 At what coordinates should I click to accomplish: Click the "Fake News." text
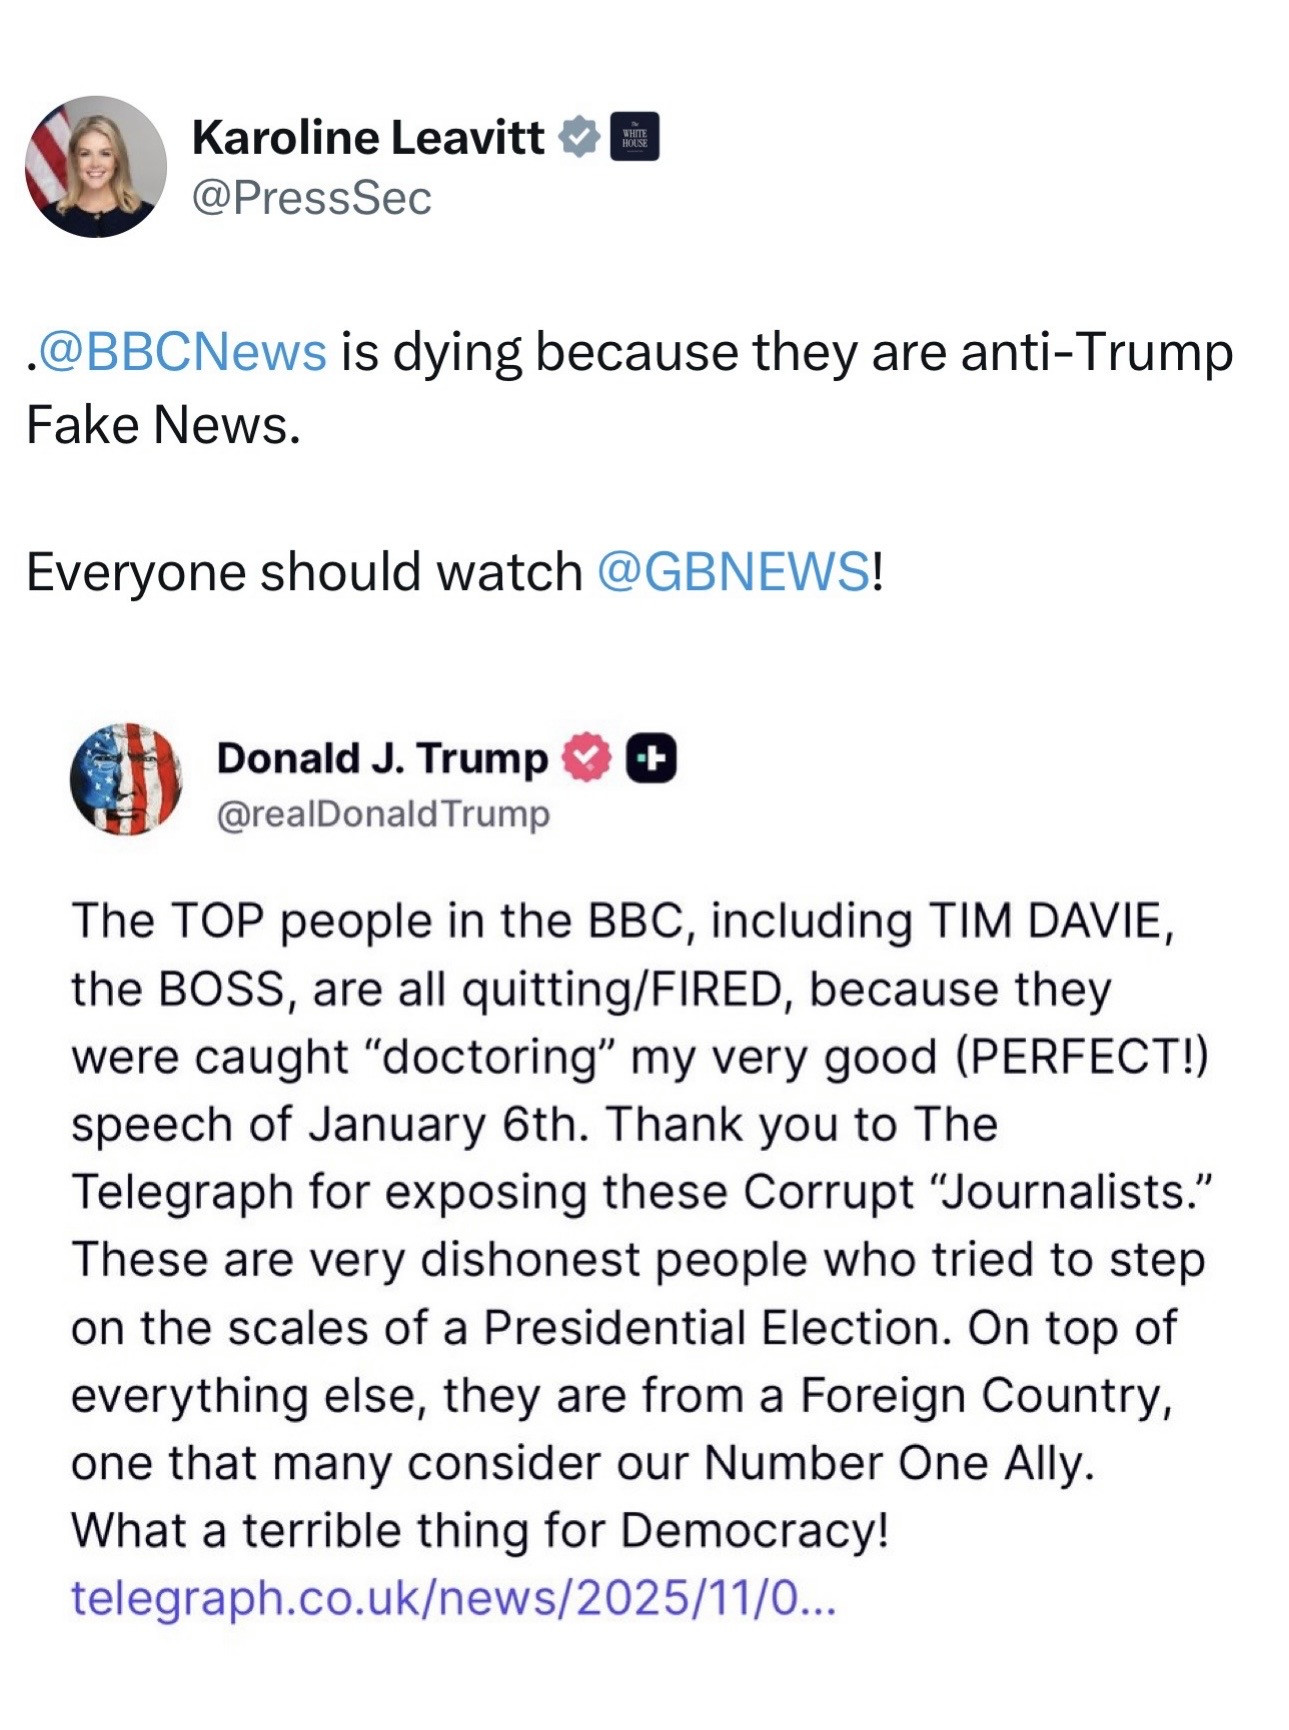[x=163, y=425]
